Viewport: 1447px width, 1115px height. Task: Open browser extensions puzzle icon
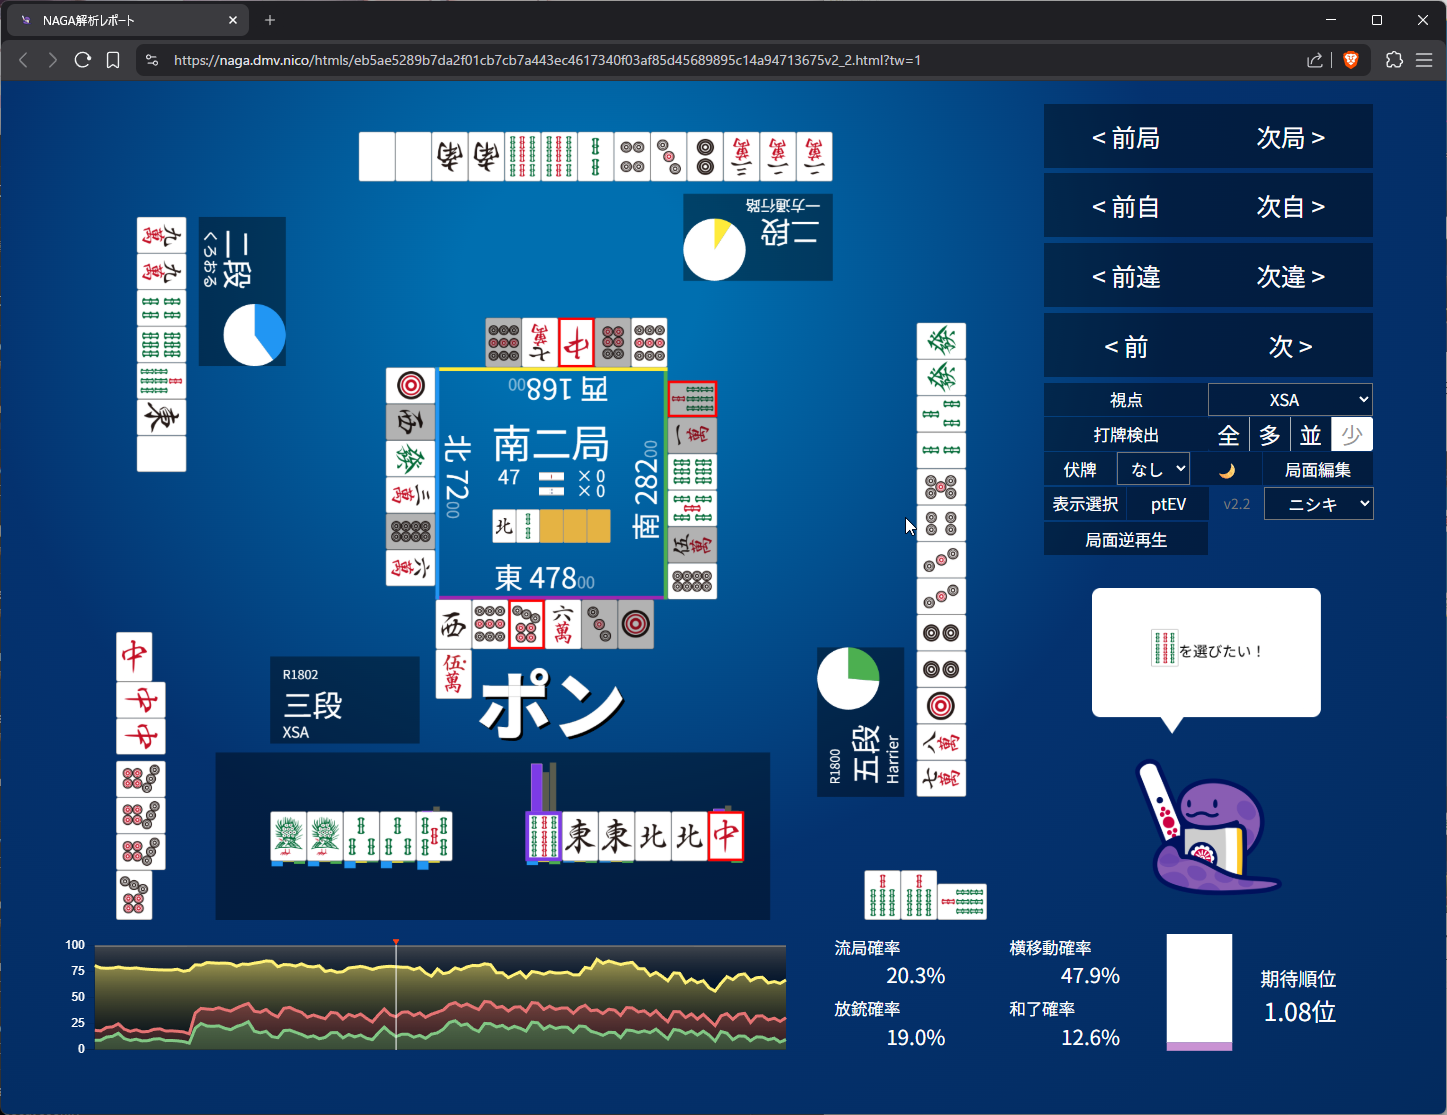(x=1394, y=60)
